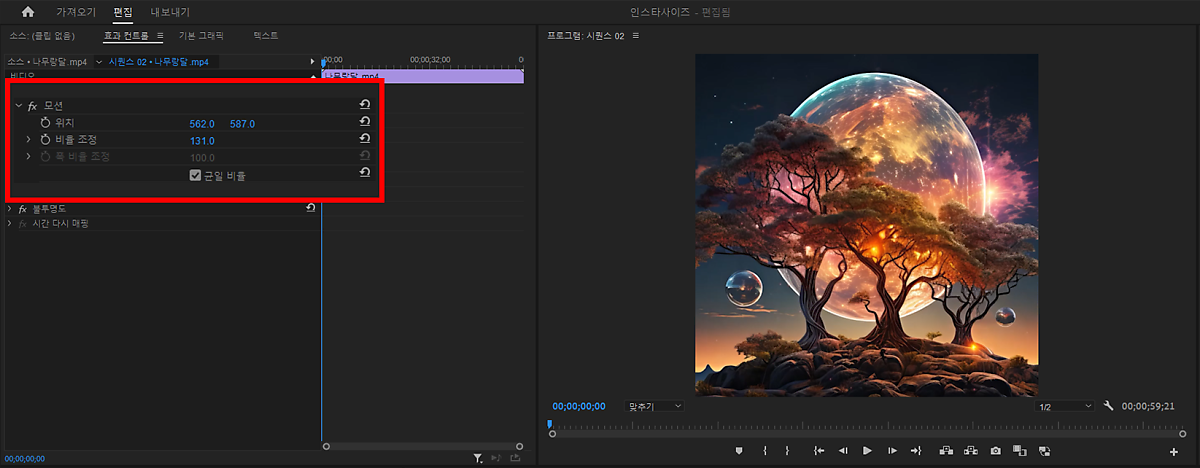Viewport: 1200px width, 468px height.
Task: Click the Add Marker icon
Action: click(739, 451)
